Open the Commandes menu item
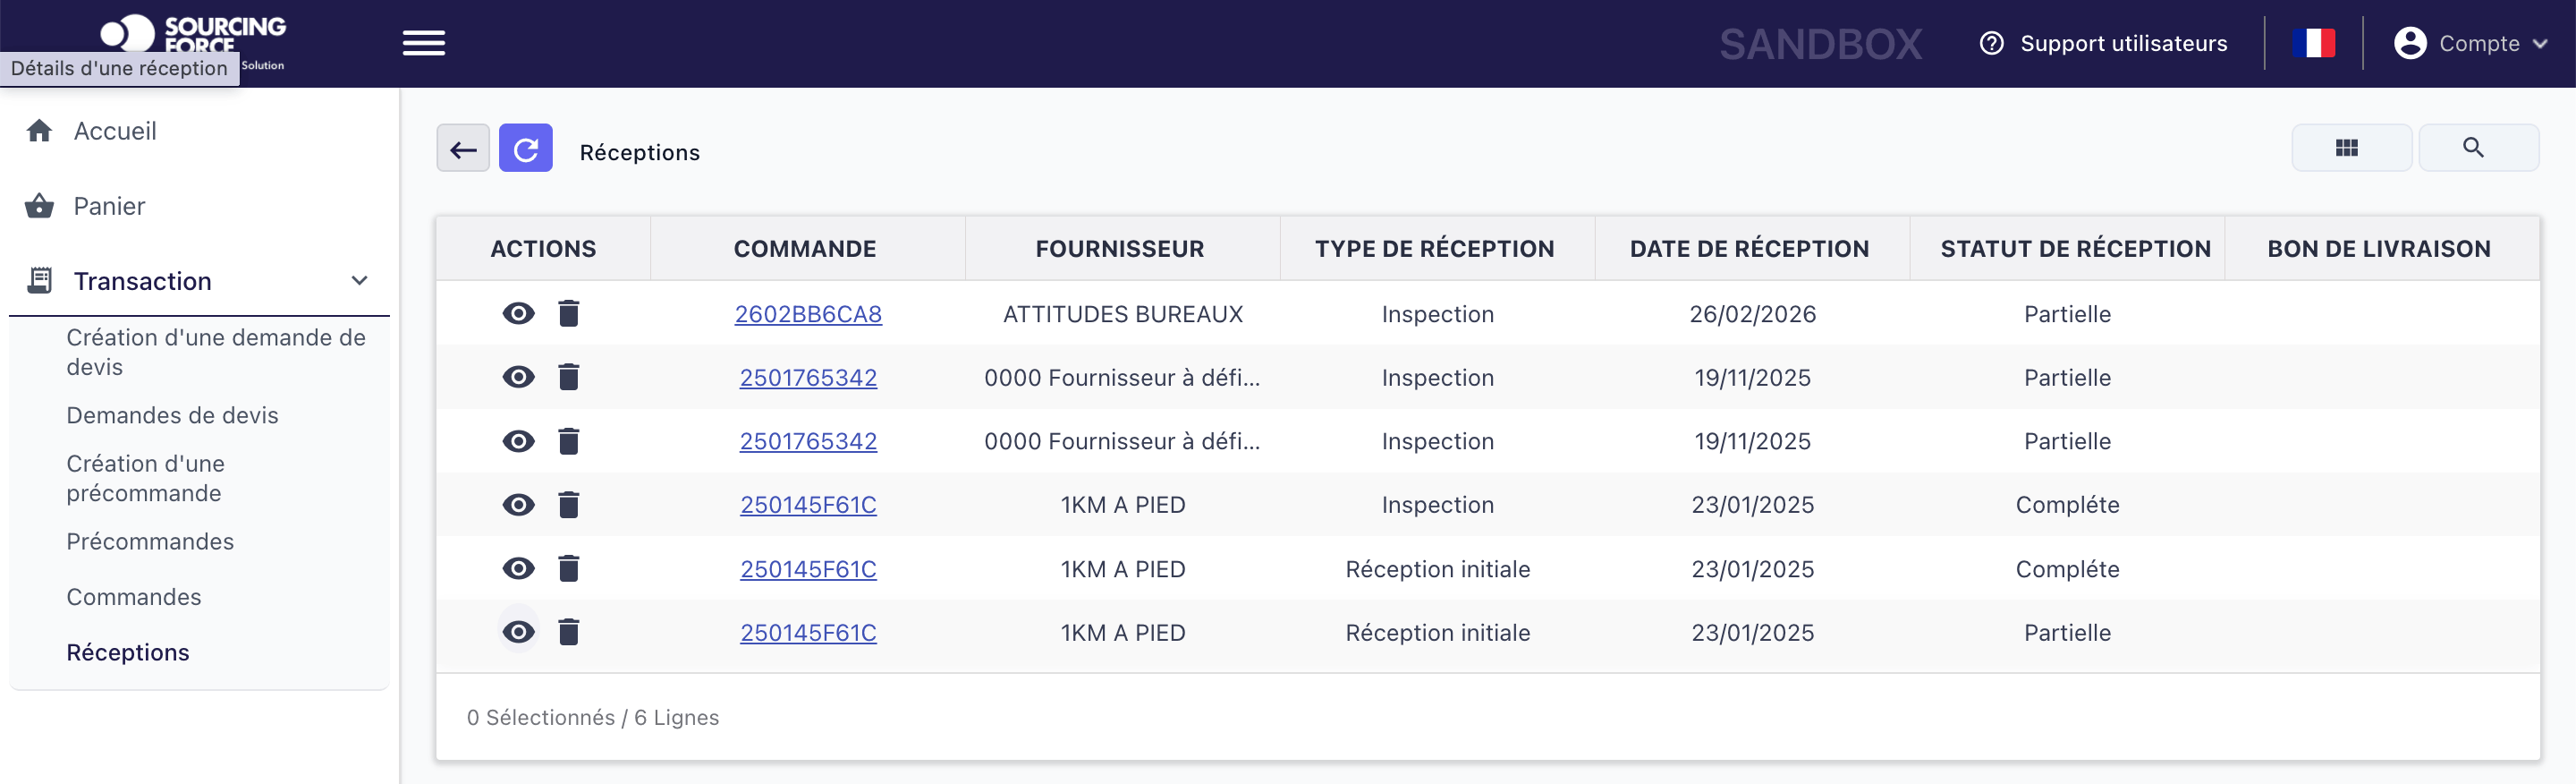This screenshot has height=784, width=2576. click(x=134, y=597)
